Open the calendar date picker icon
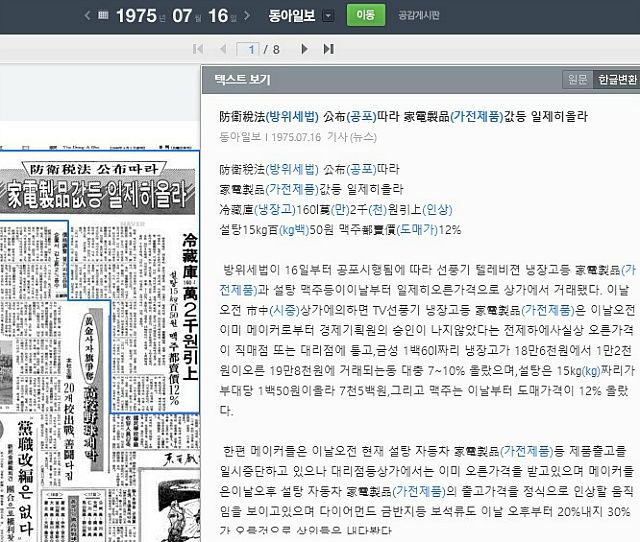 coord(104,15)
